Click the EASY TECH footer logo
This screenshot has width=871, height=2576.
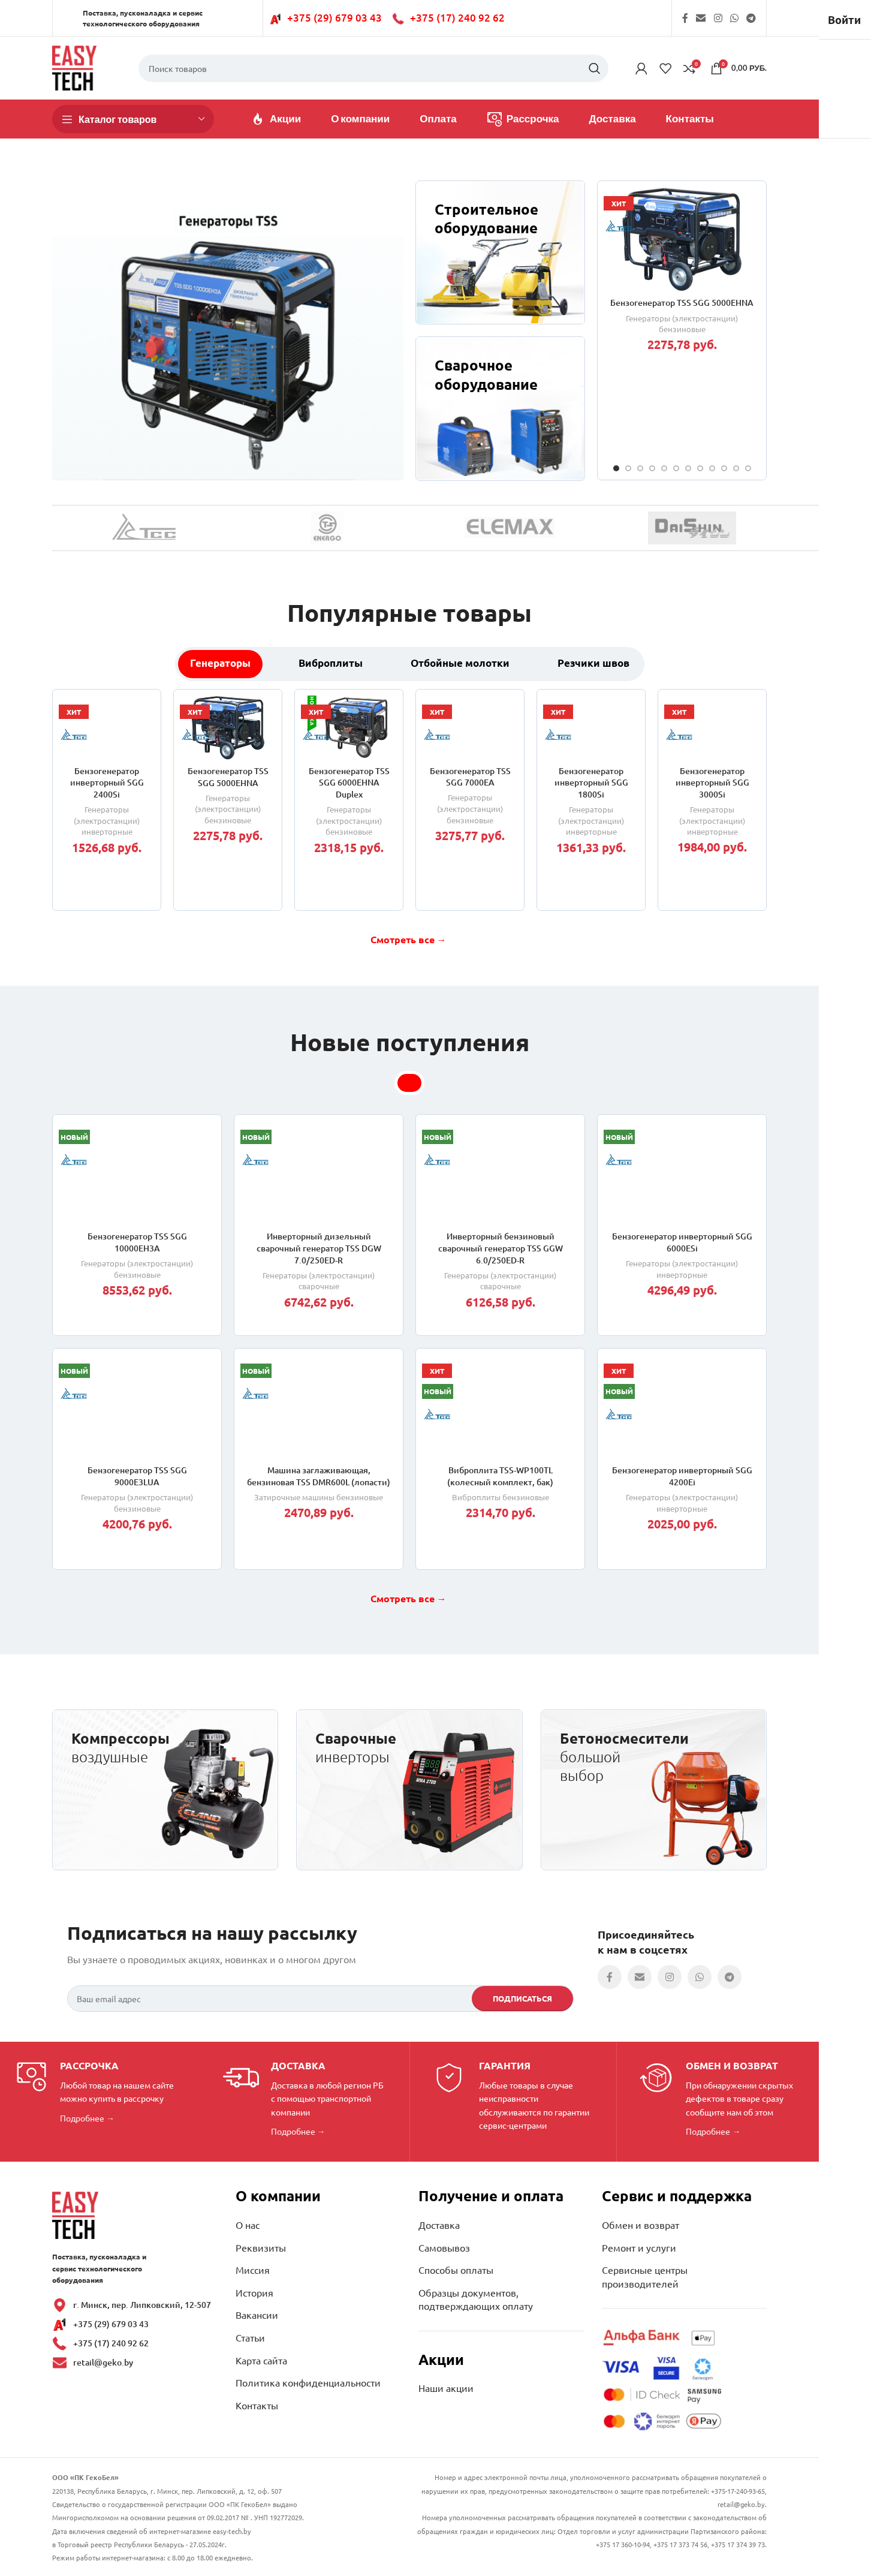click(75, 2216)
